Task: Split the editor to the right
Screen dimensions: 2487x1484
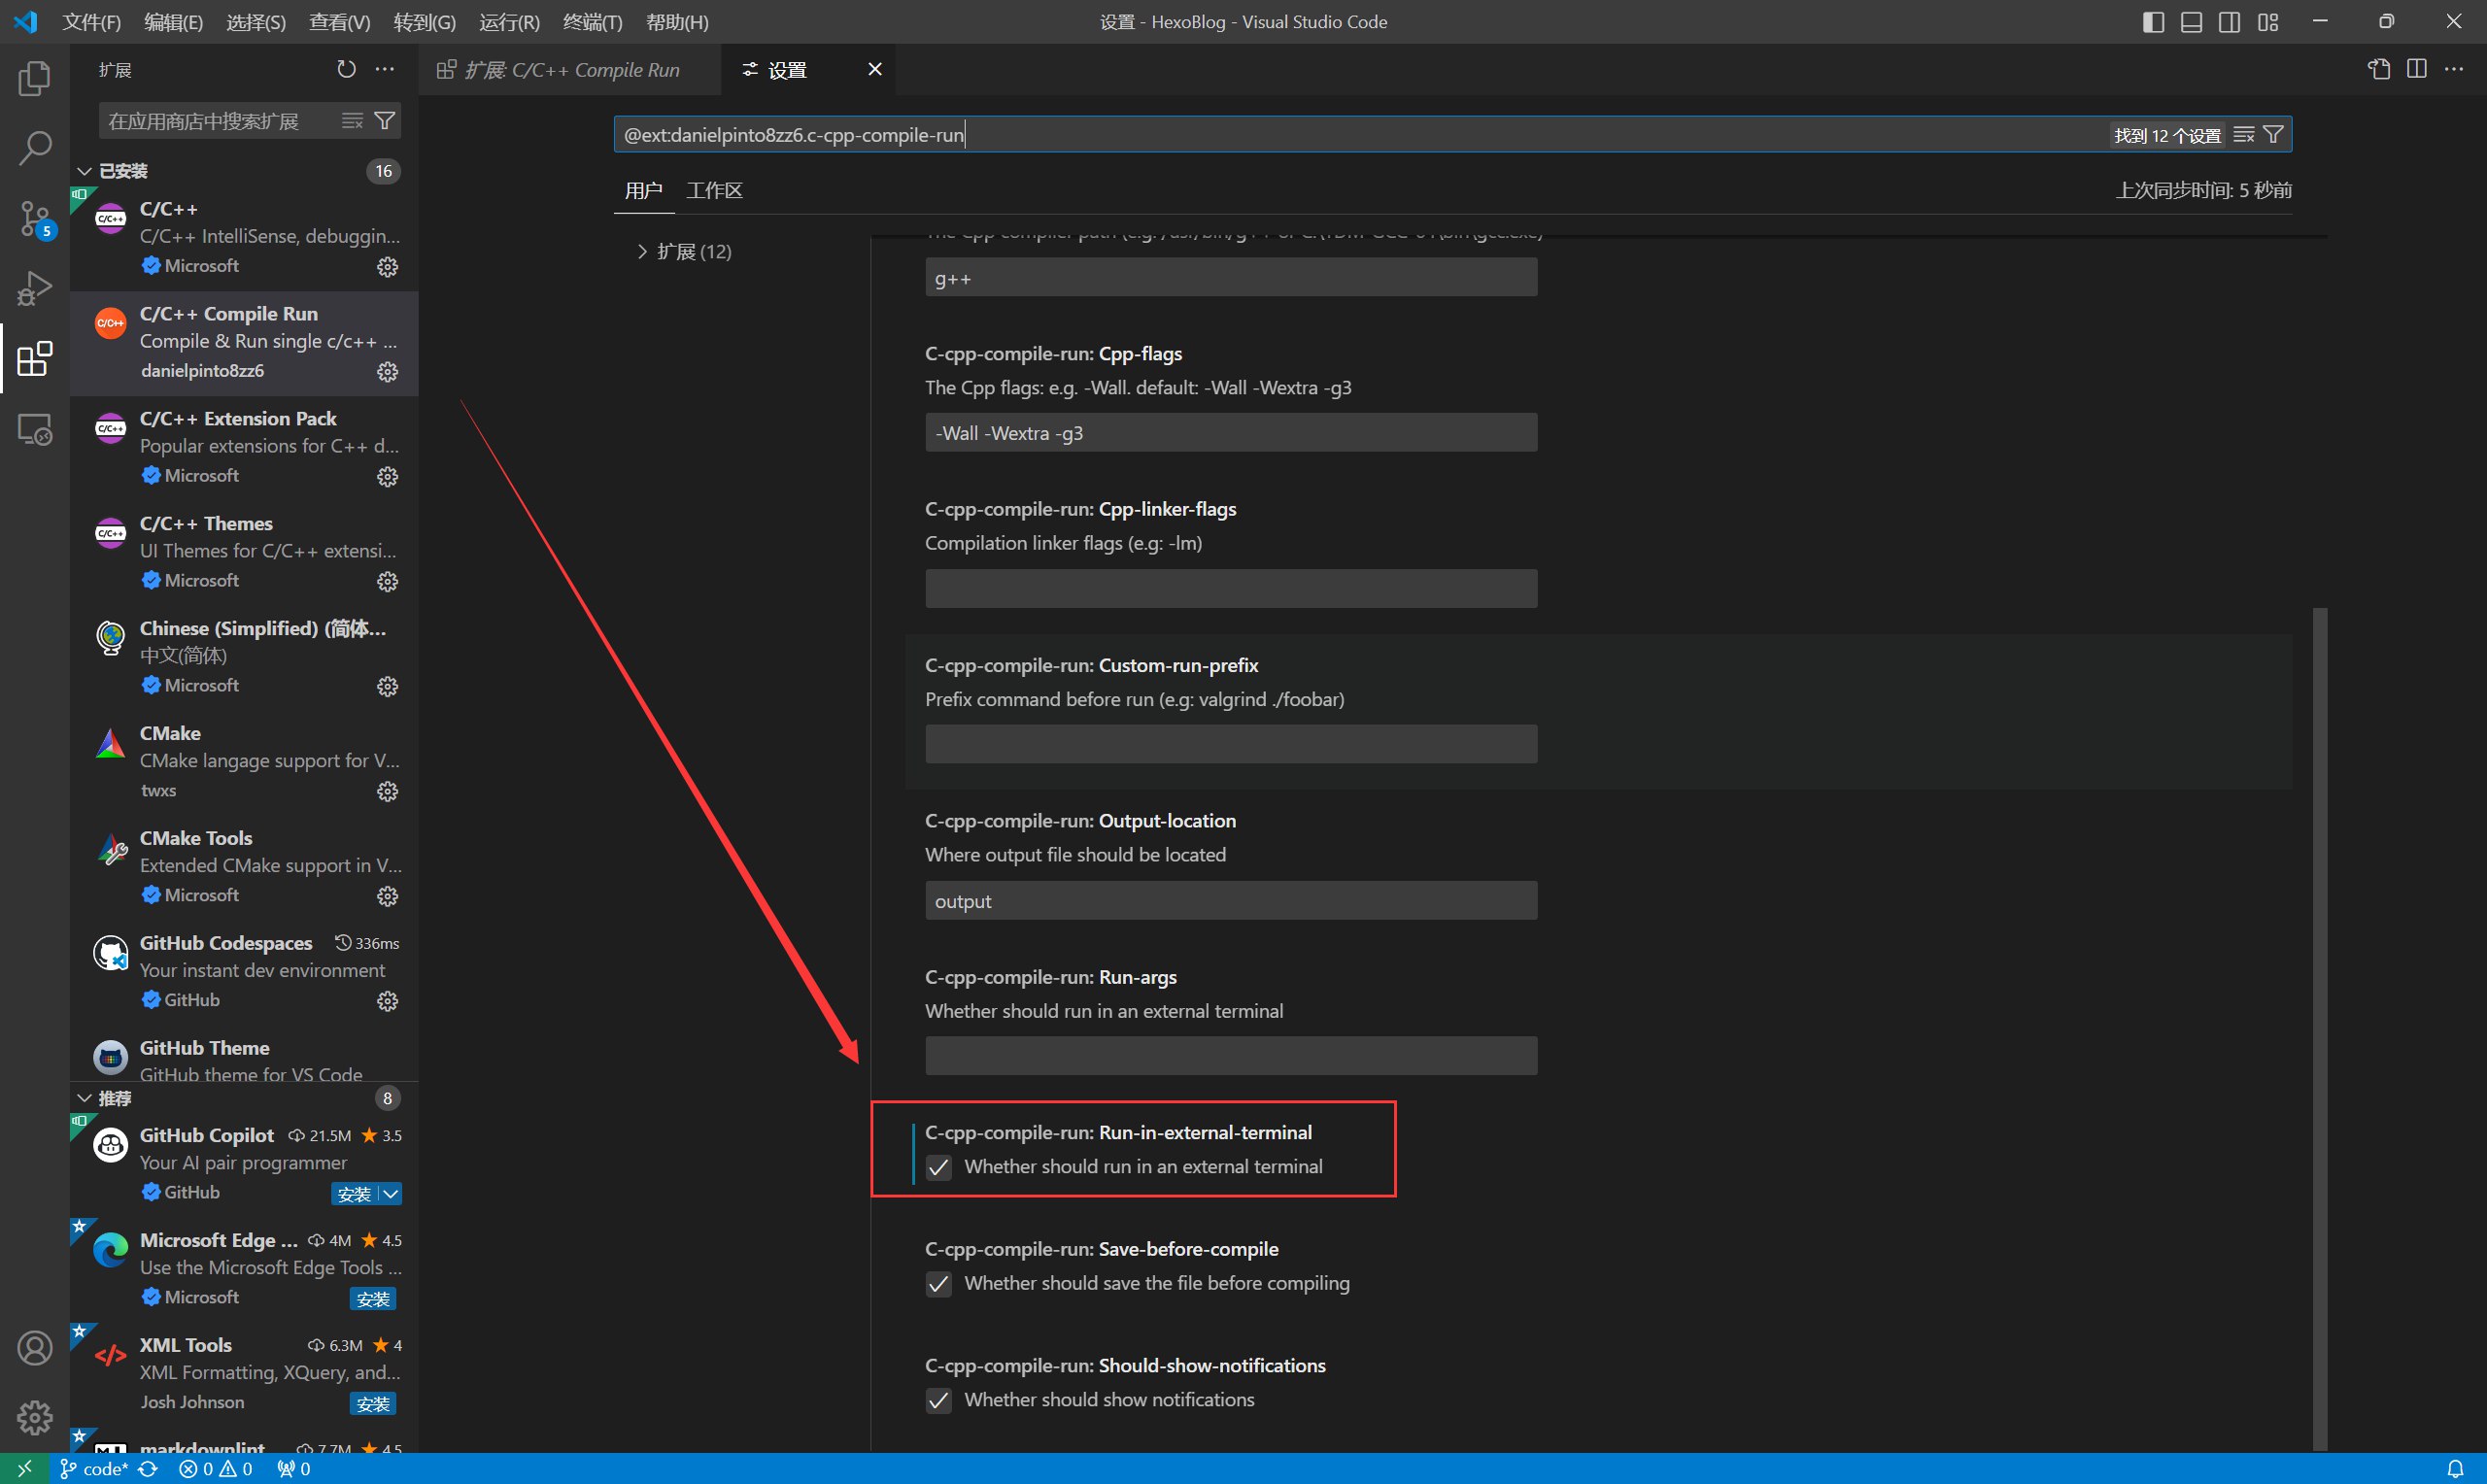Action: point(2417,69)
